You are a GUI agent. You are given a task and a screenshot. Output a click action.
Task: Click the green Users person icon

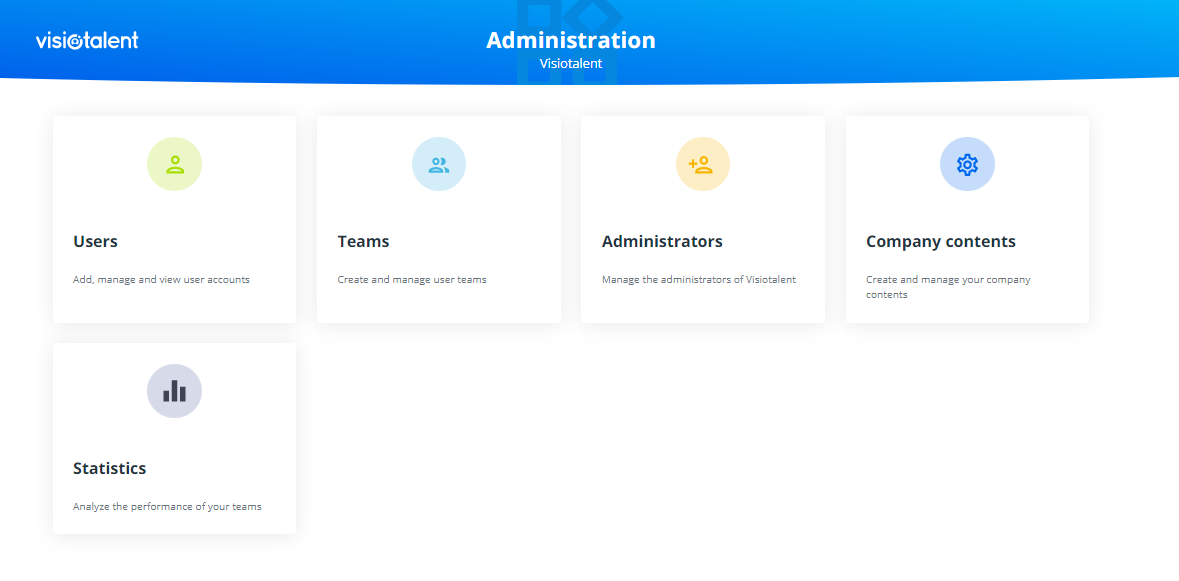[174, 164]
